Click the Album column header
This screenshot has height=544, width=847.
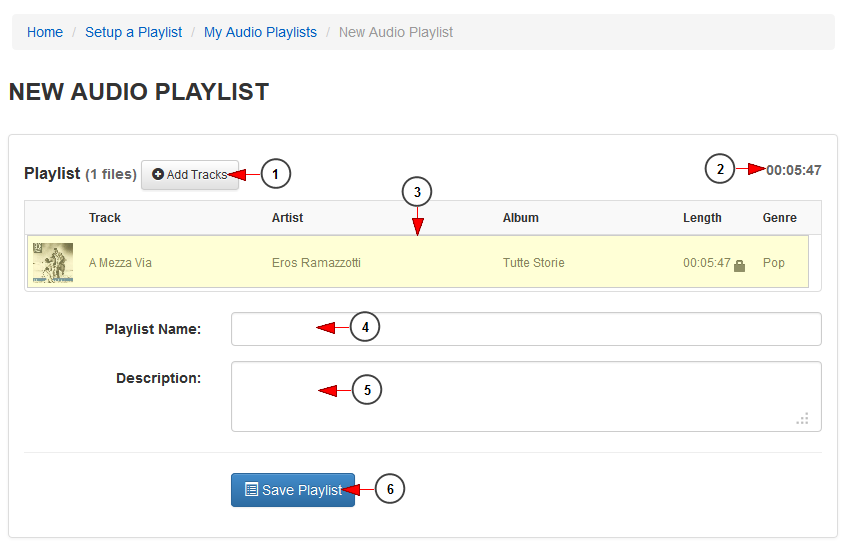click(x=521, y=218)
